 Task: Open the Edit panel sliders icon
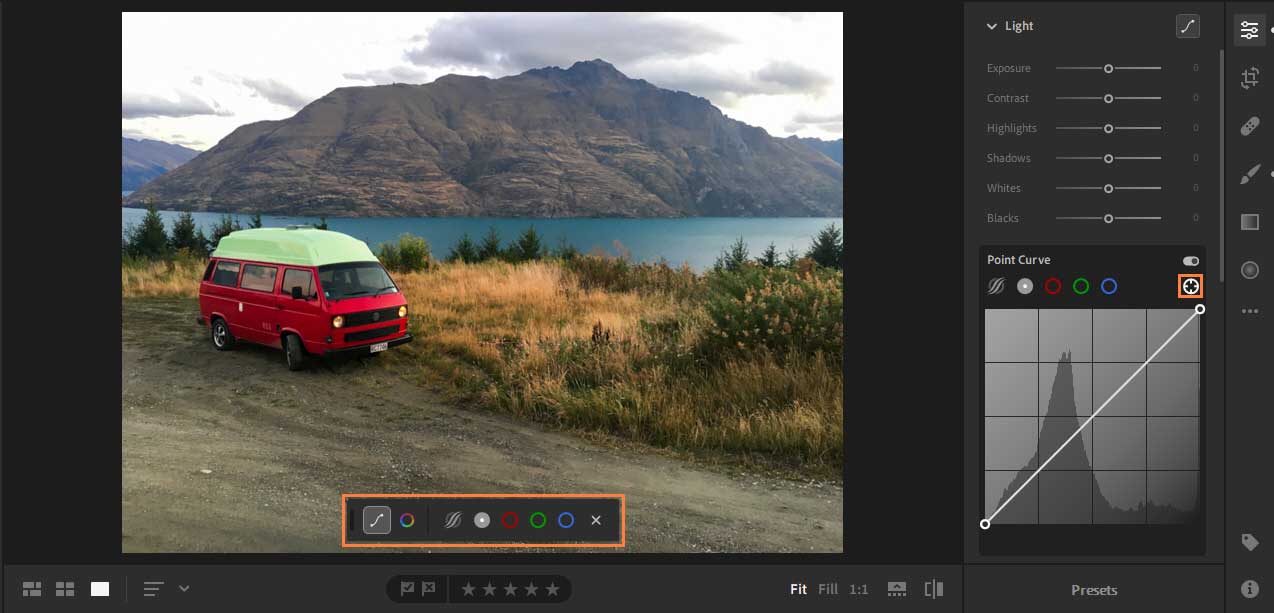click(x=1249, y=30)
